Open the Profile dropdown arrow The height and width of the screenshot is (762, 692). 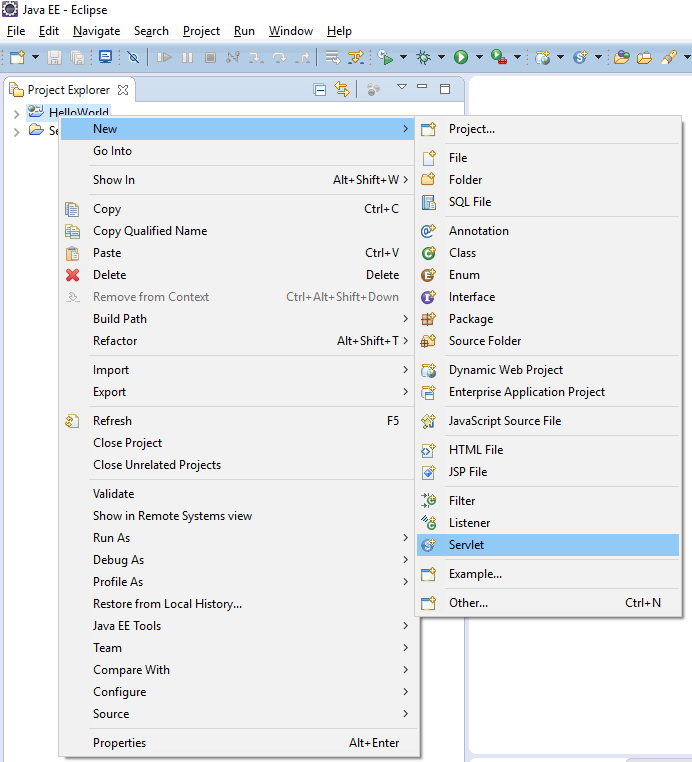coord(403,57)
